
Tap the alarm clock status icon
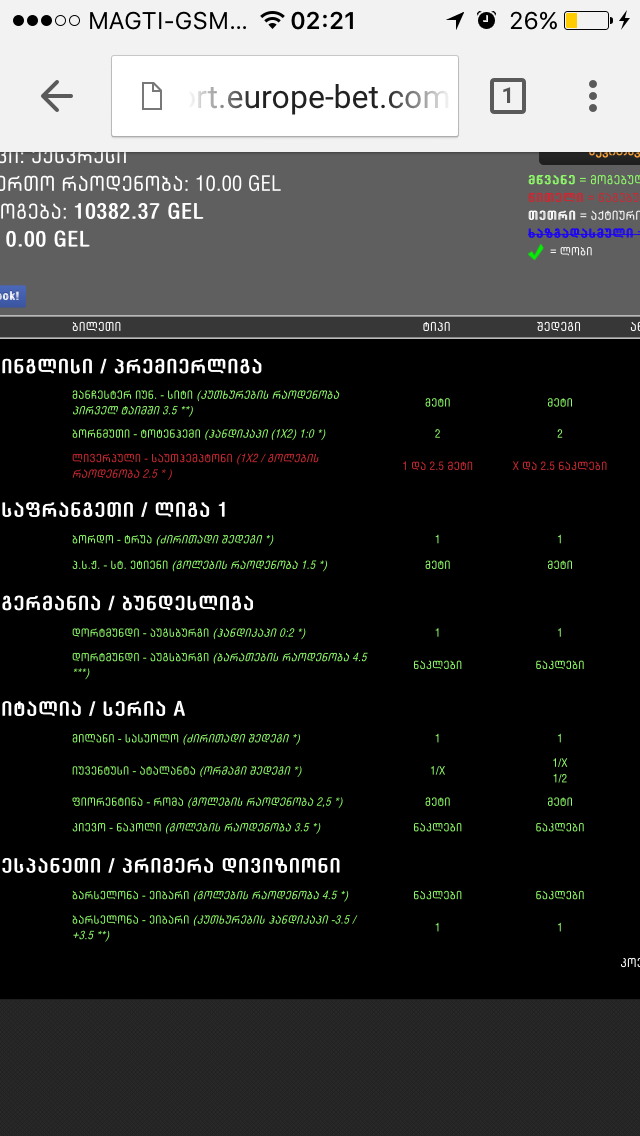point(486,20)
